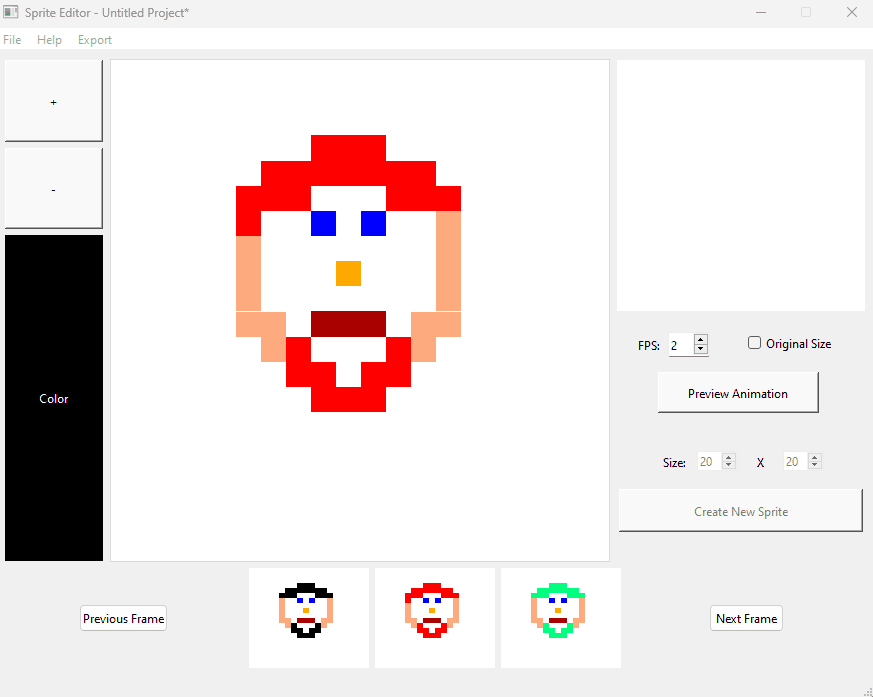Viewport: 873px width, 697px height.
Task: Decrease FPS with the down arrow
Action: 701,350
